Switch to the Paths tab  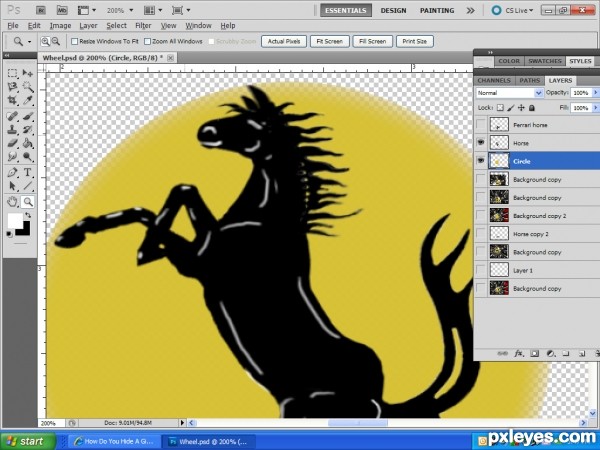pos(529,80)
